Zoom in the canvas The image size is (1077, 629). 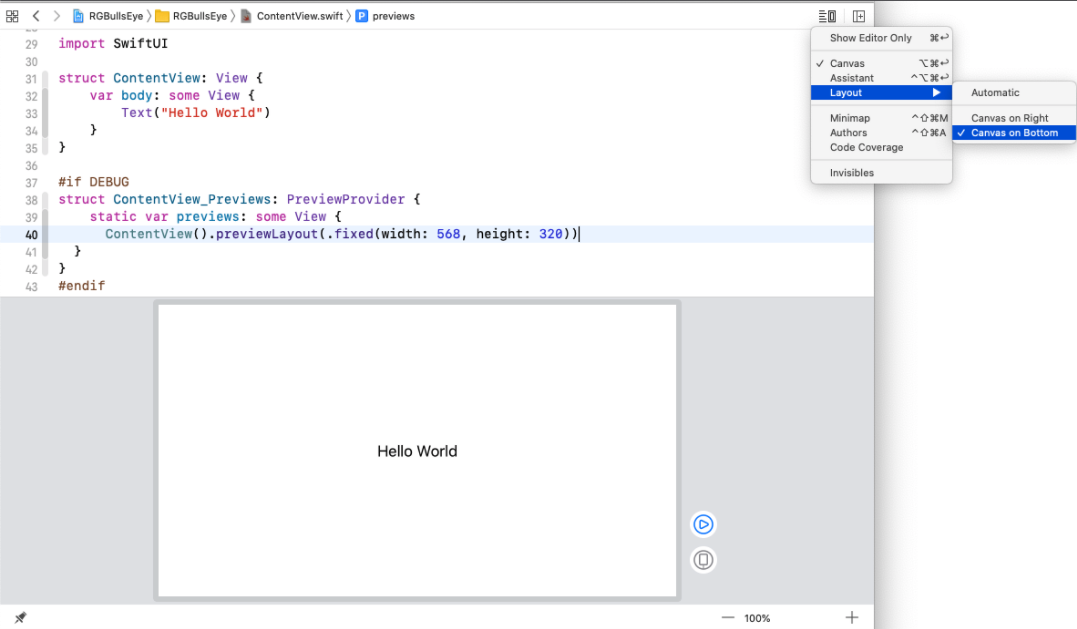[852, 617]
